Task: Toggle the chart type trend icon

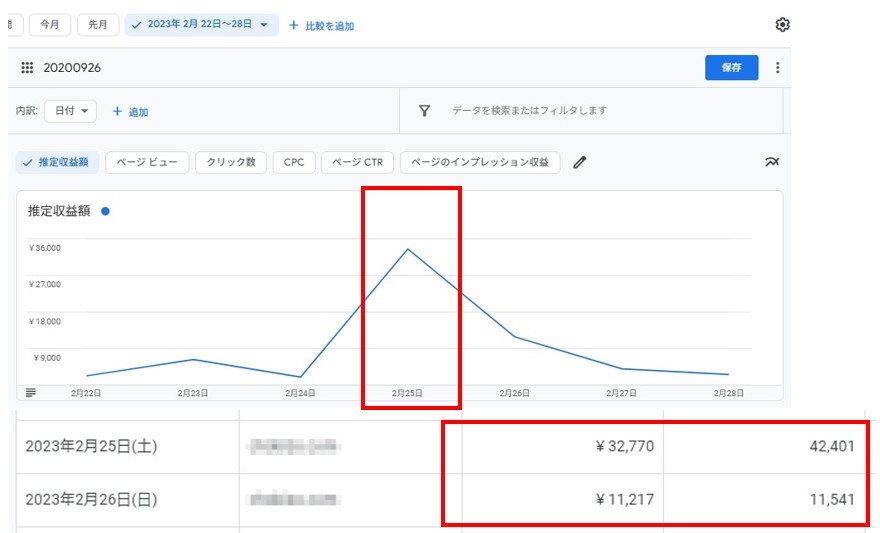Action: (772, 162)
